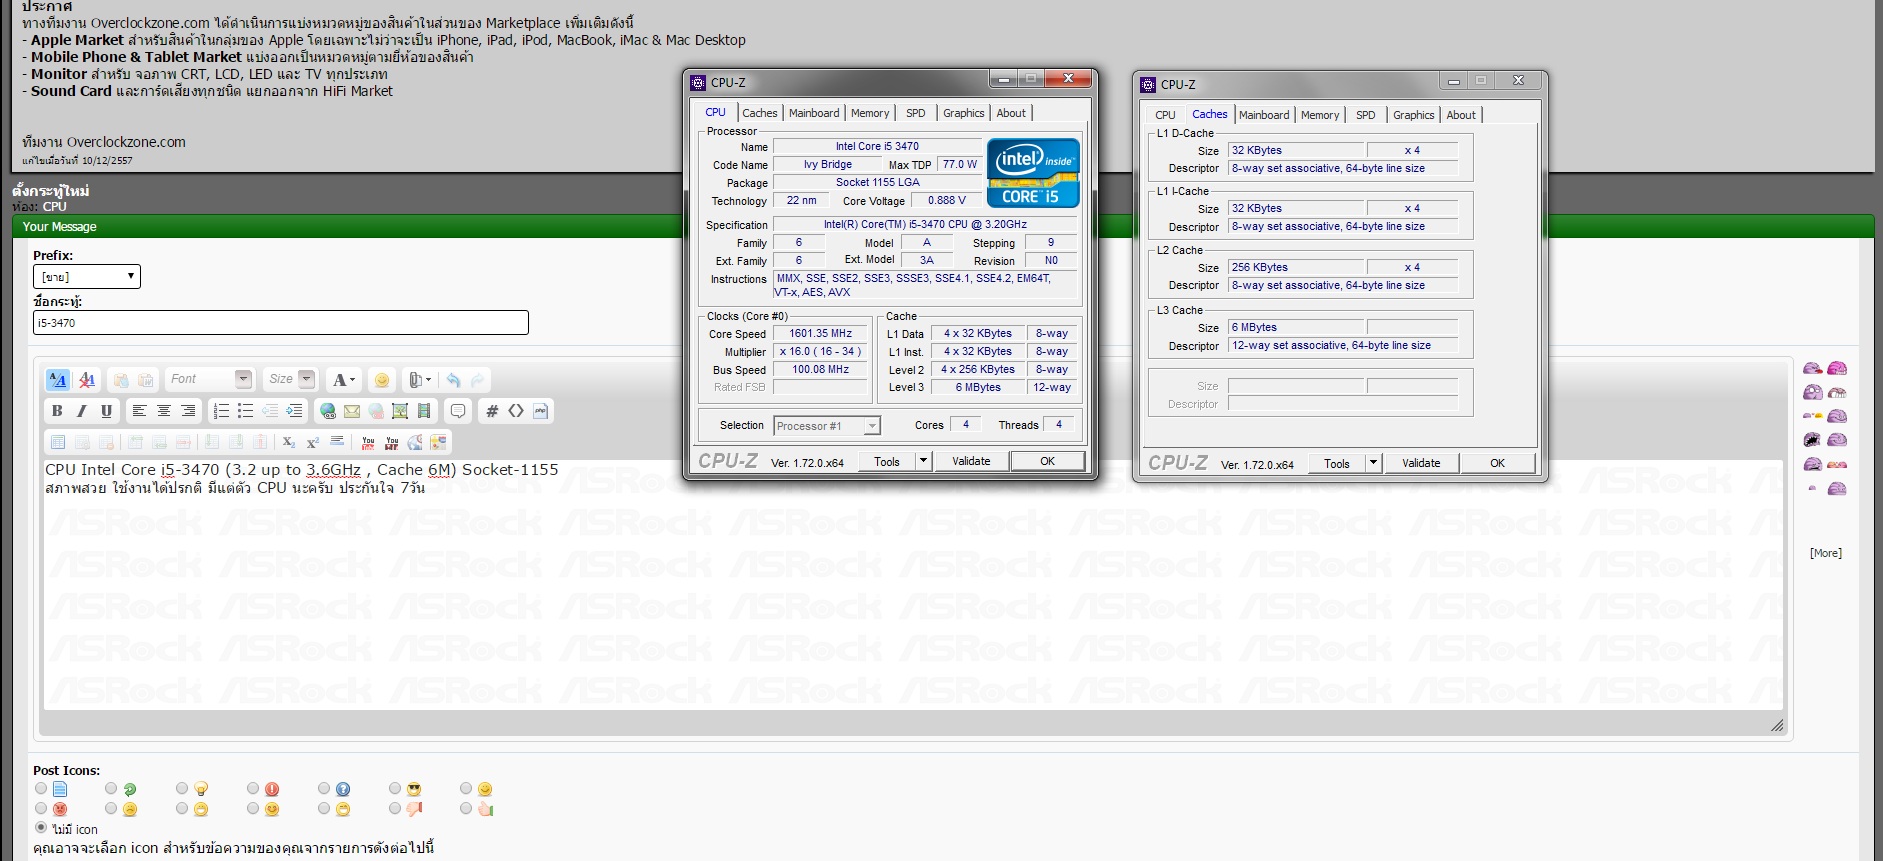Wrap selection in HTML tags (<> icon)

[516, 411]
